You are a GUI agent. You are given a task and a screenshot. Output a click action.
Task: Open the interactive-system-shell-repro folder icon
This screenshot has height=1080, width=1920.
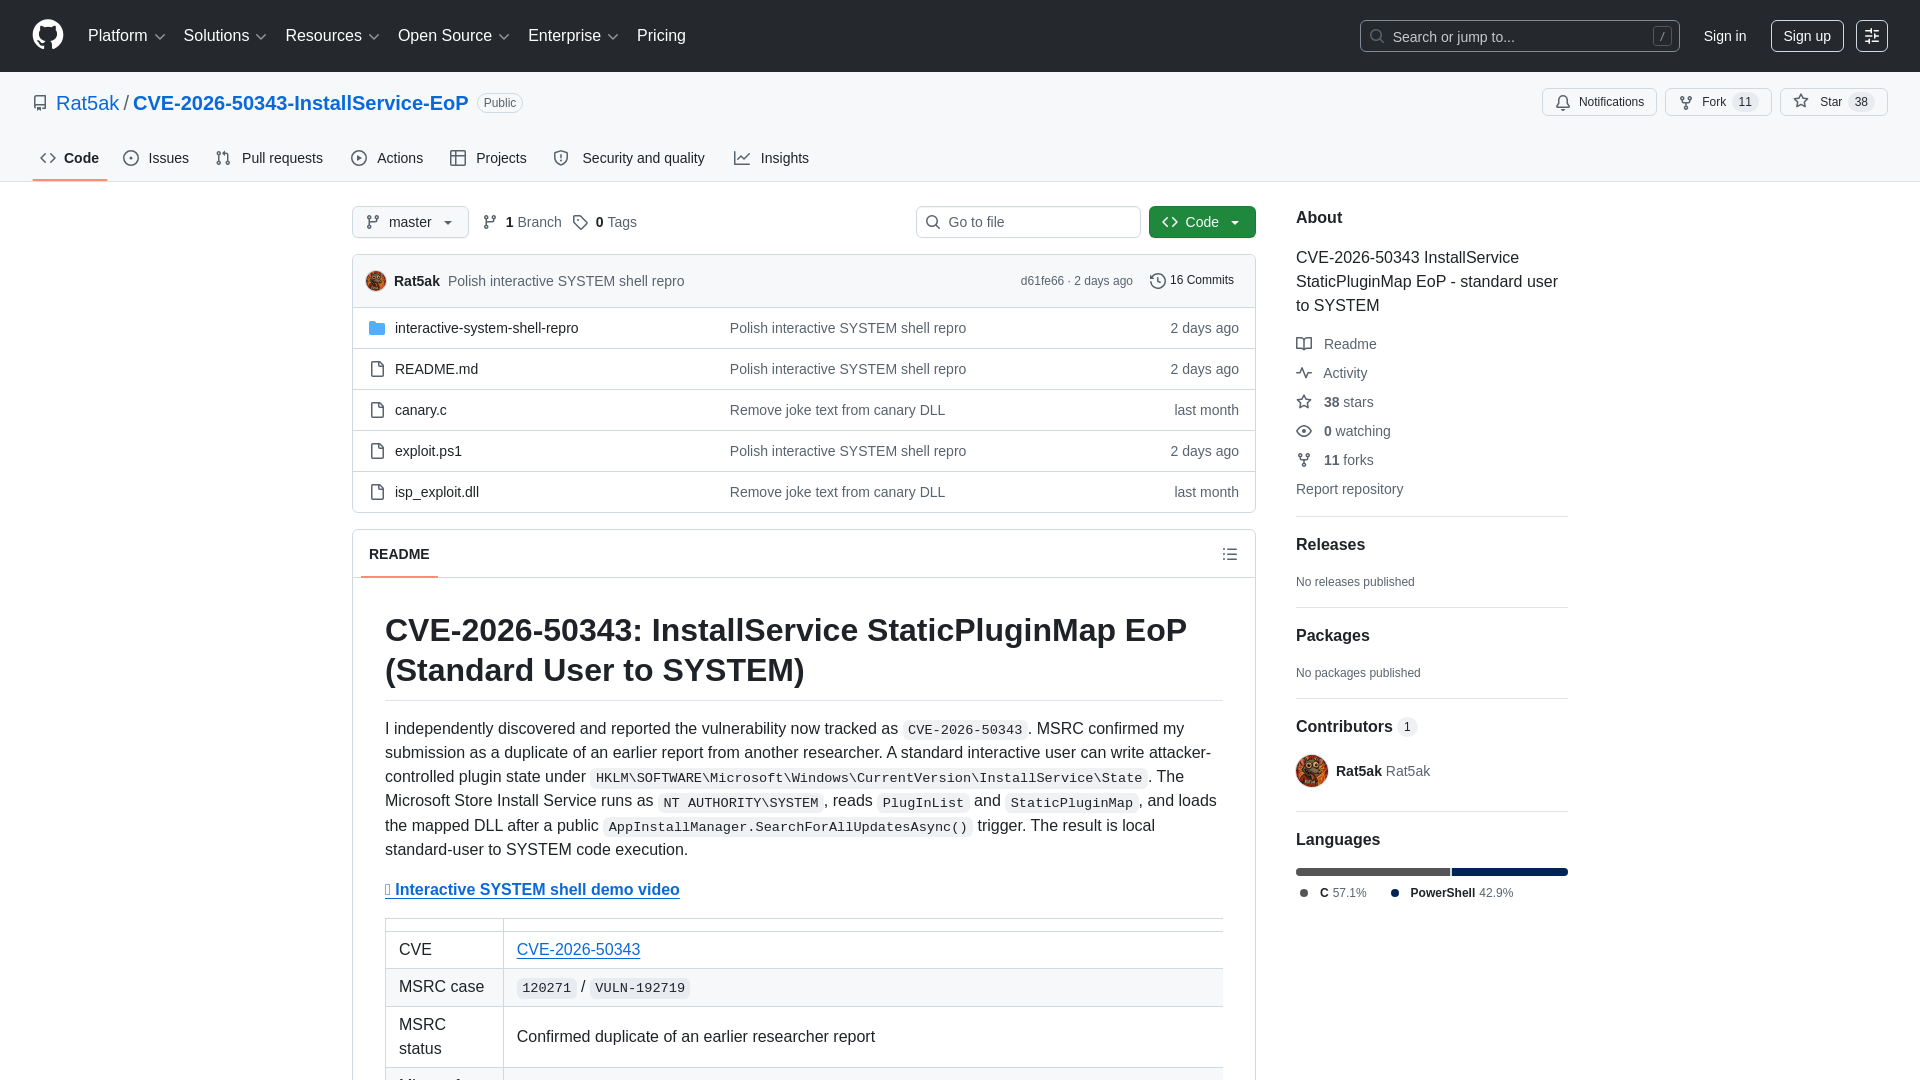pos(377,328)
